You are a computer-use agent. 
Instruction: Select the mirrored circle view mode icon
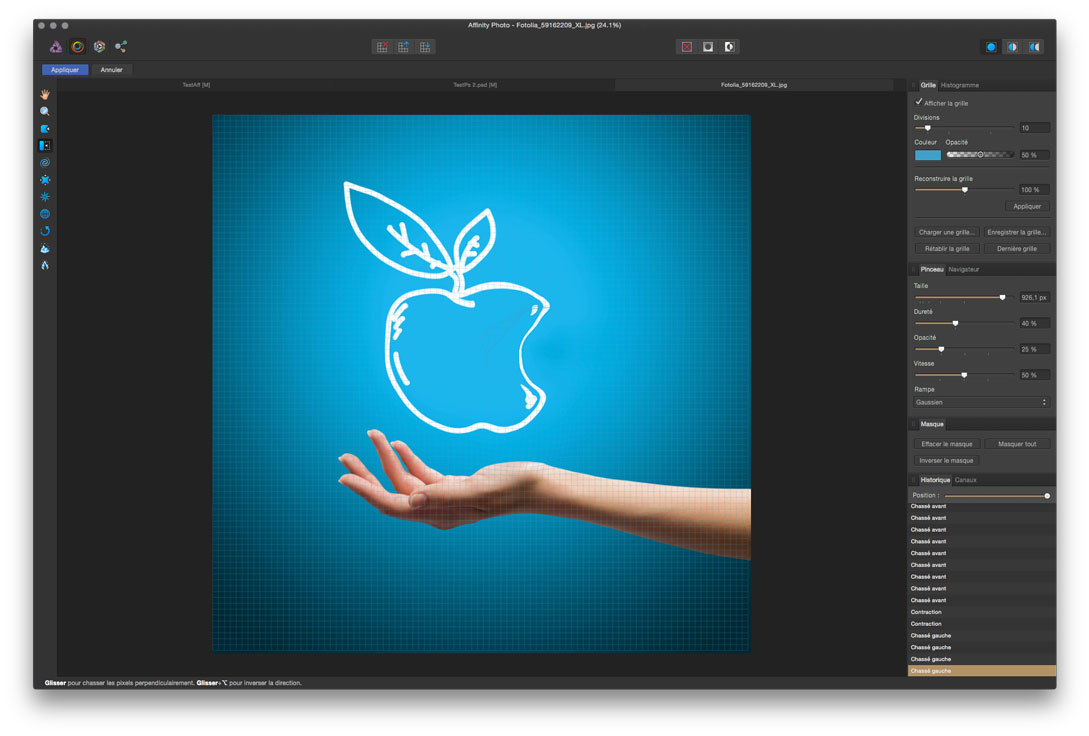1034,47
